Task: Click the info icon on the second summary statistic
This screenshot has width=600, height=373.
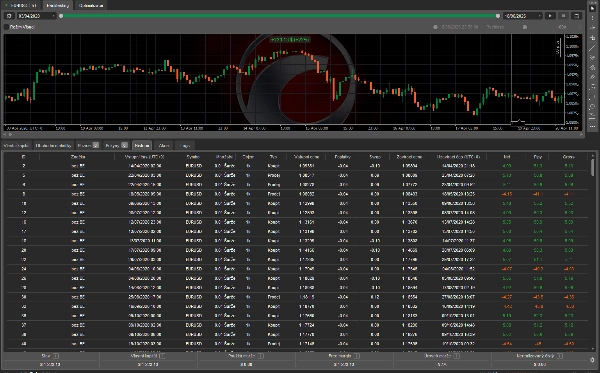Action: pos(162,356)
